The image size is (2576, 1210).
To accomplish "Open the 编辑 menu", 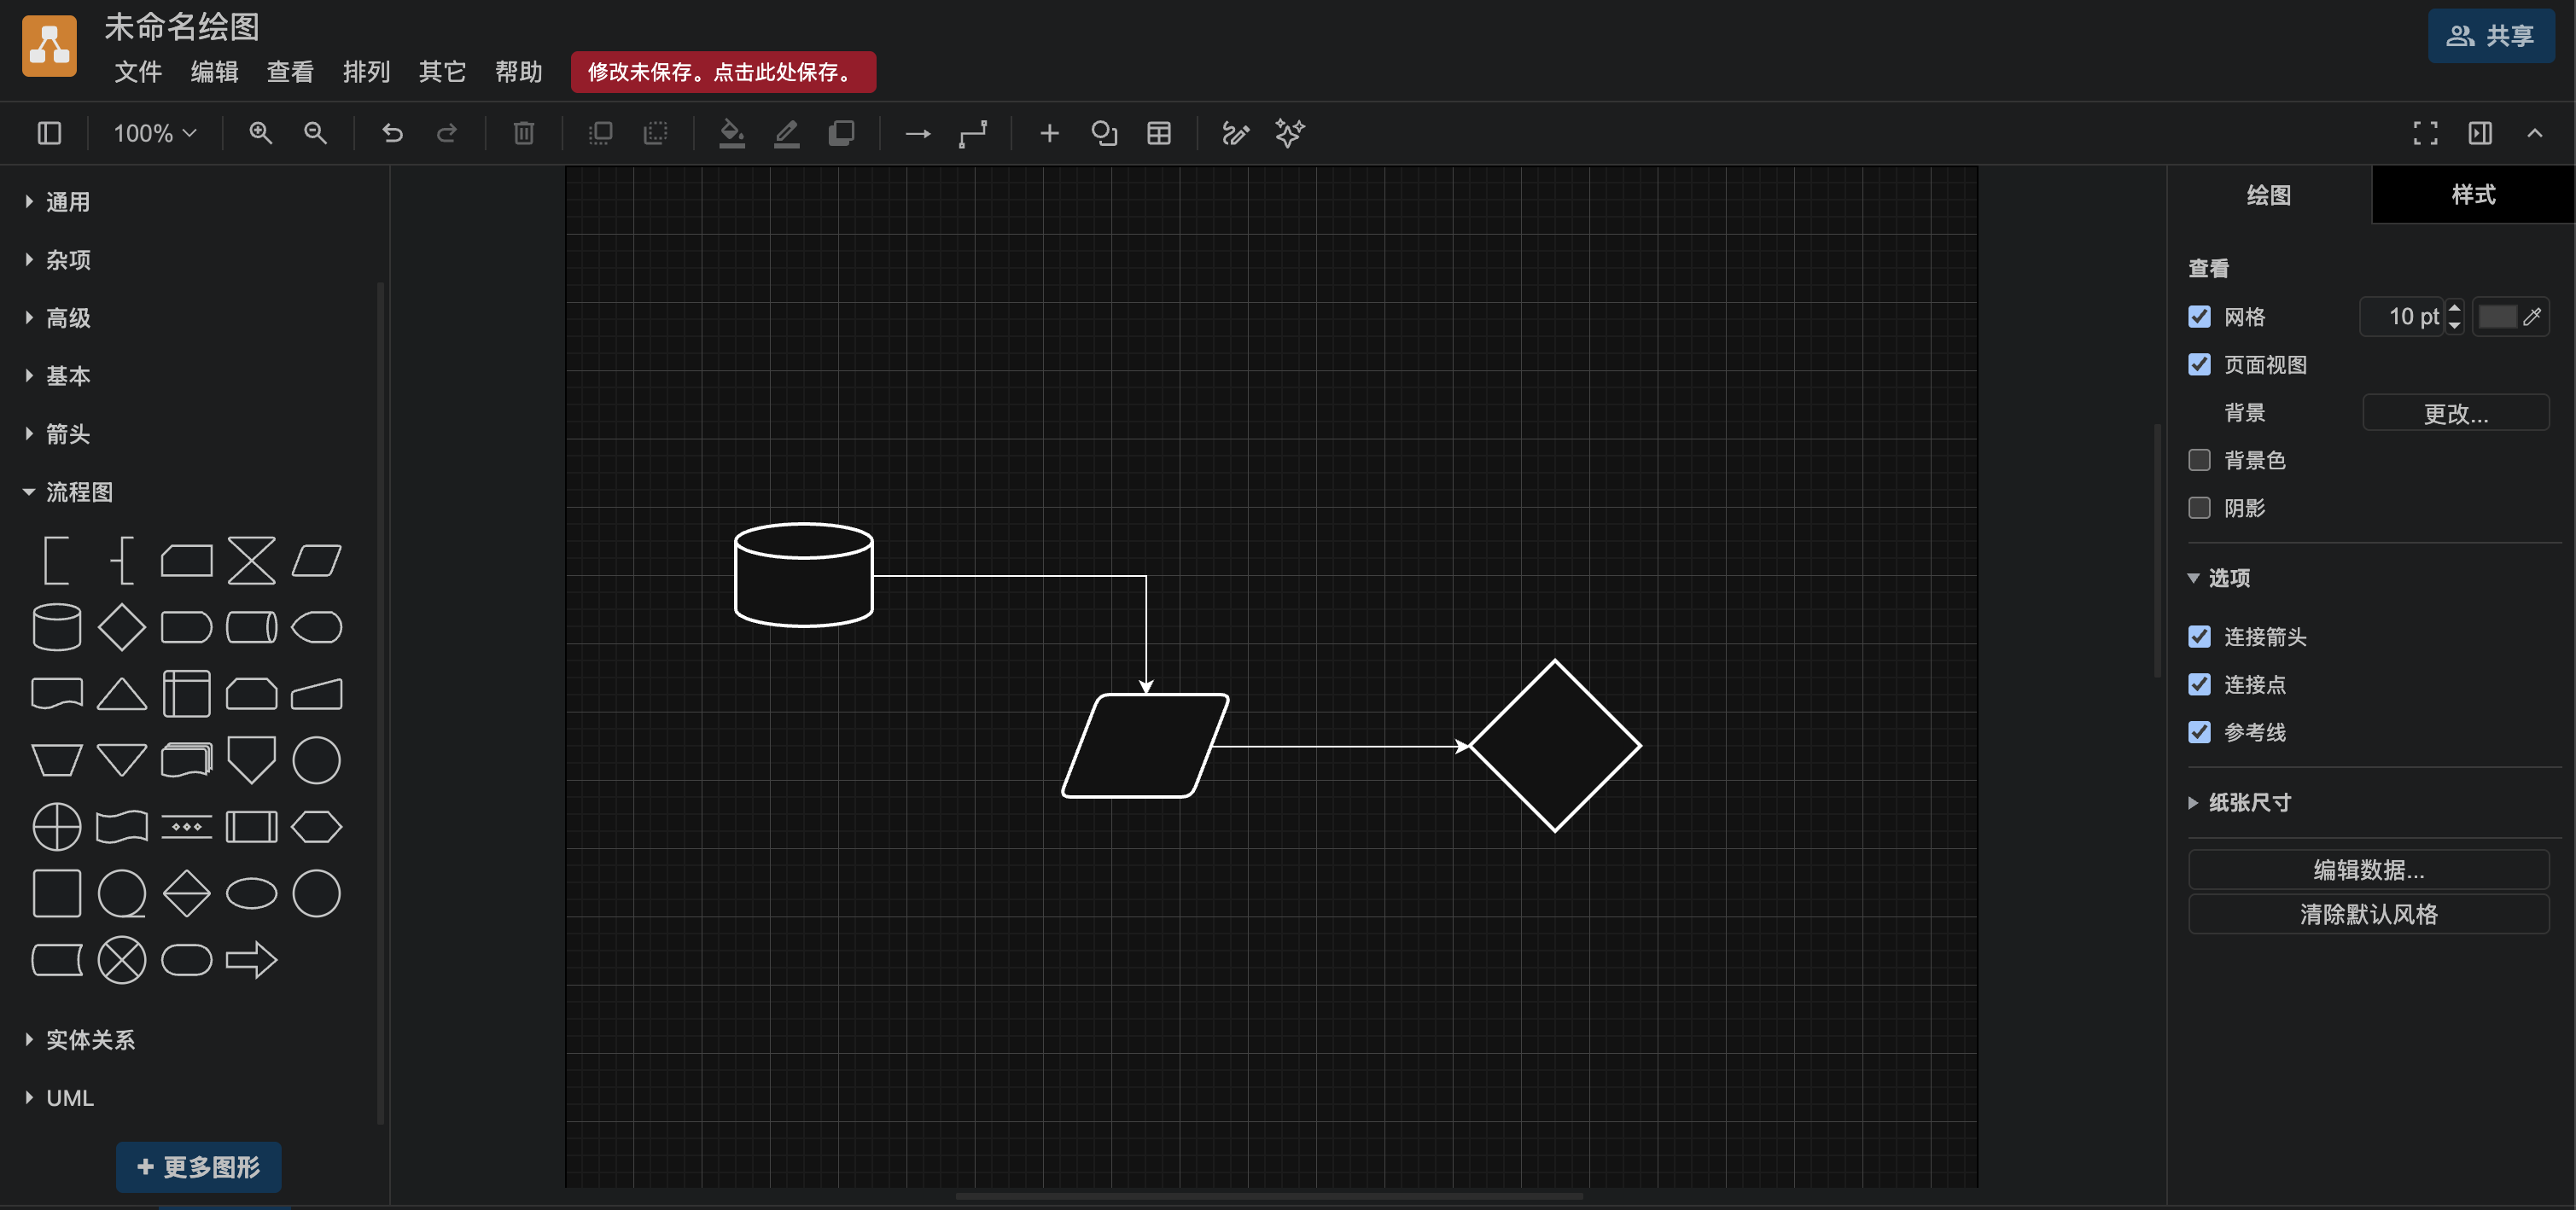I will (x=214, y=72).
